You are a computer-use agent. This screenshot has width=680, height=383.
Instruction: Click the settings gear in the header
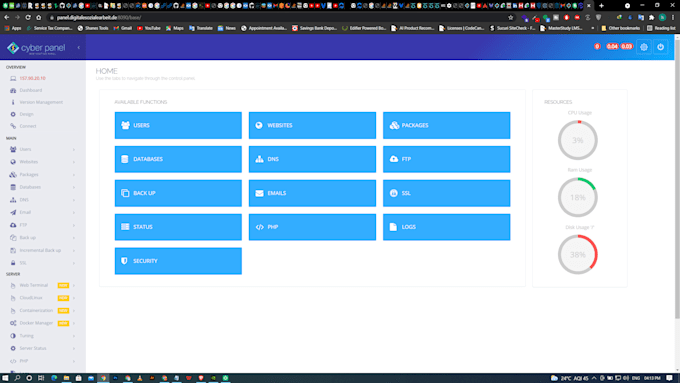pyautogui.click(x=644, y=47)
